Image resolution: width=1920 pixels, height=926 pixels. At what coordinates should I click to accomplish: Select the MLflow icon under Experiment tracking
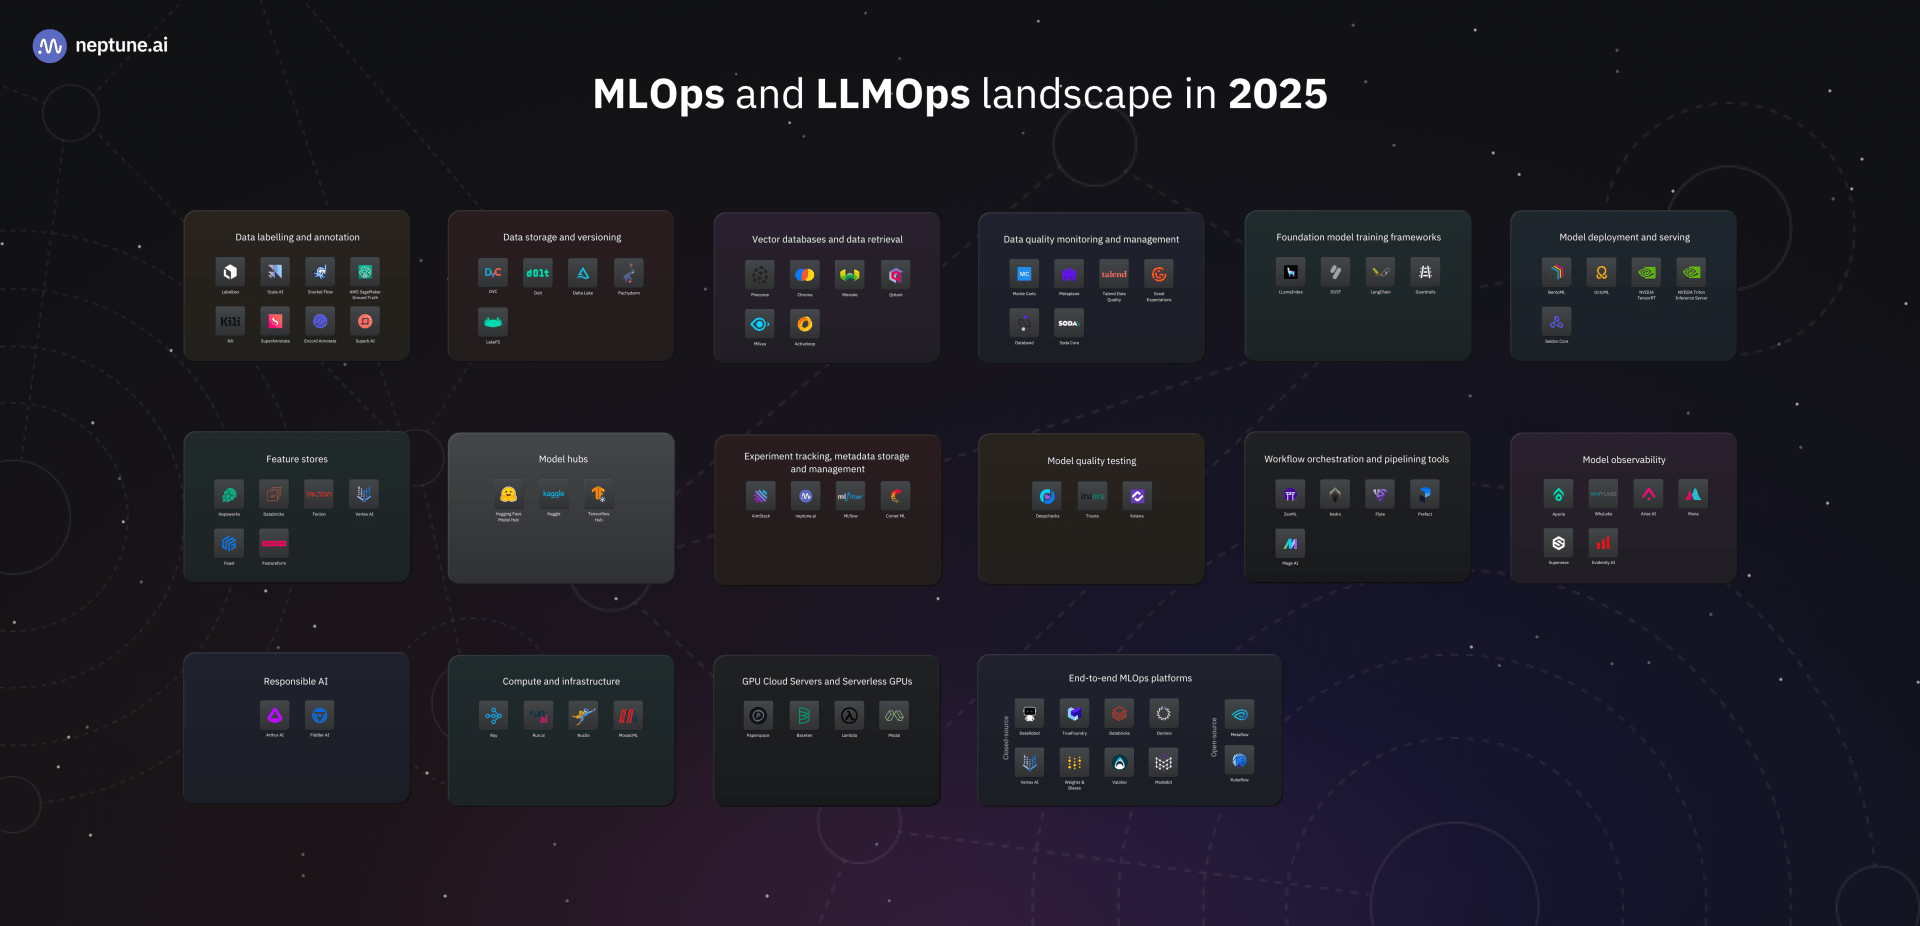pos(850,496)
